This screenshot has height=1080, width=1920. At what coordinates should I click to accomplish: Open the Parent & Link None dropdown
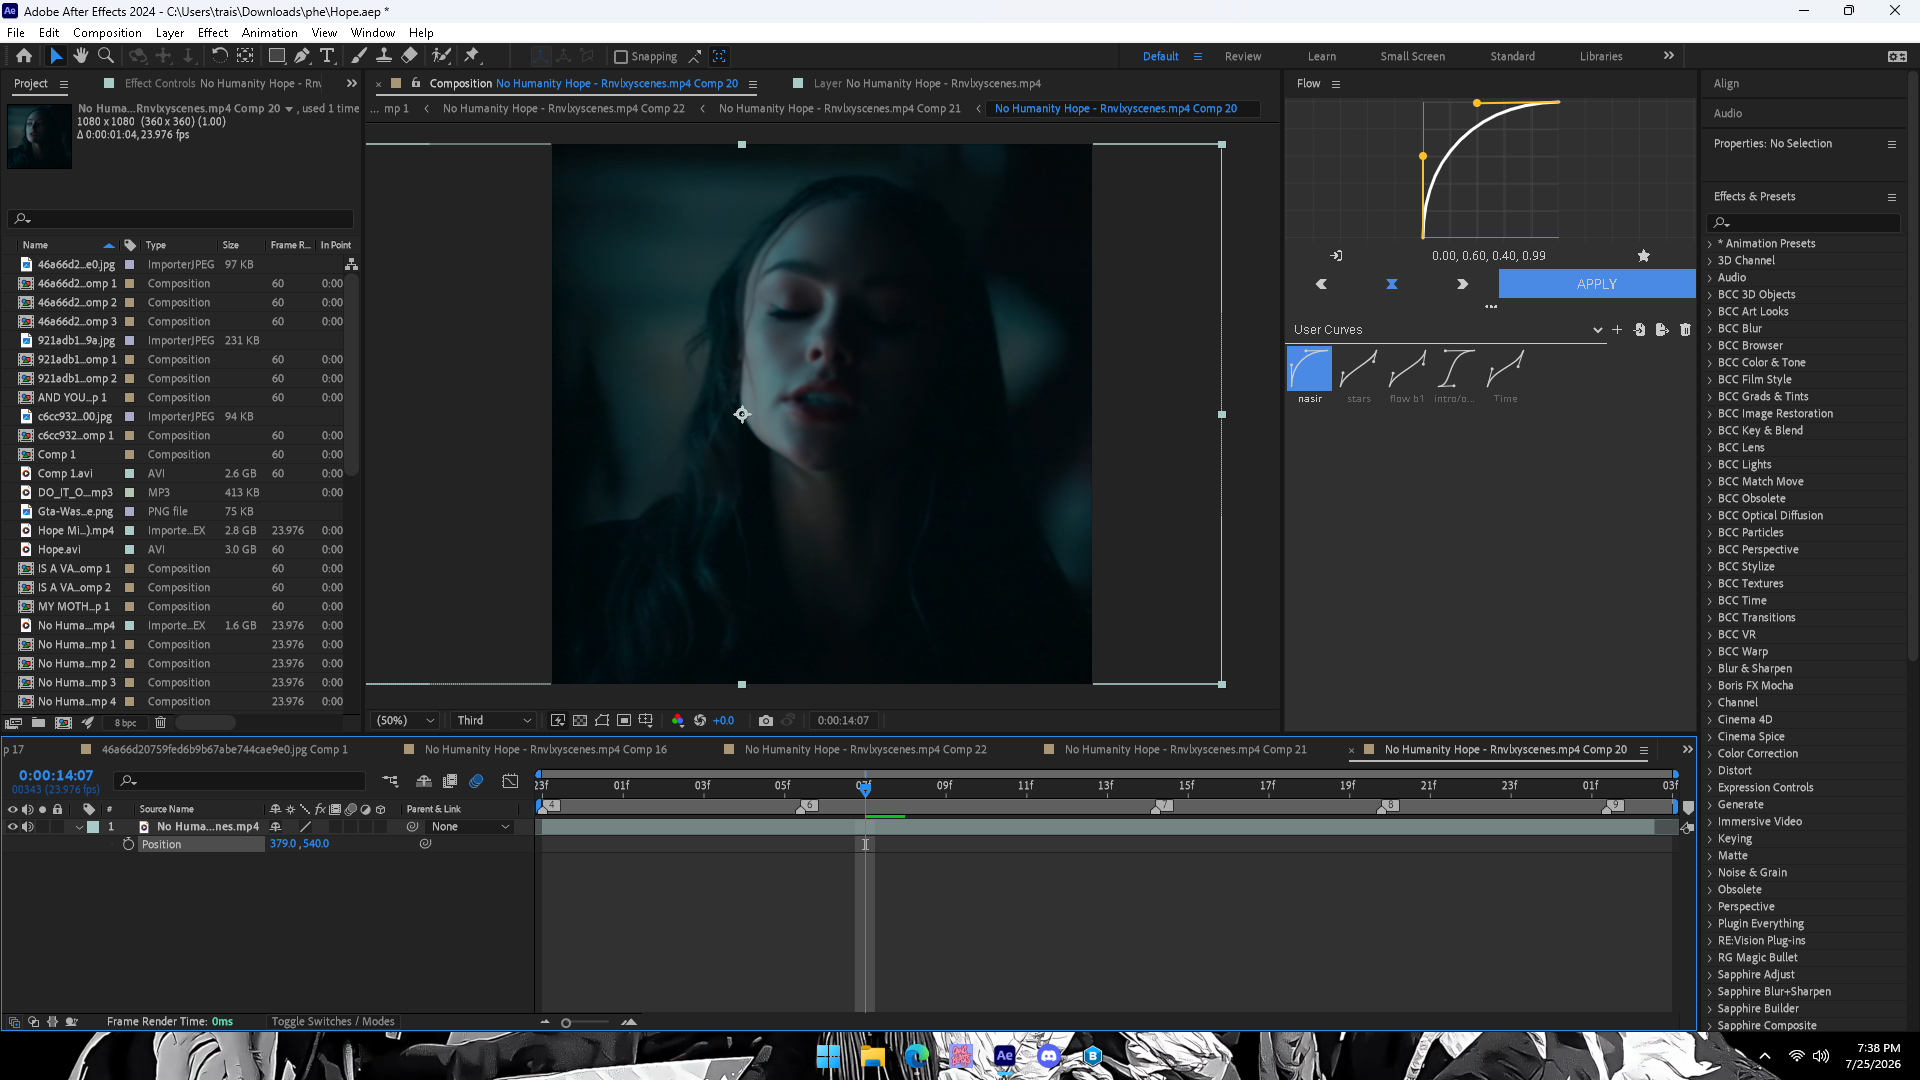pyautogui.click(x=470, y=827)
